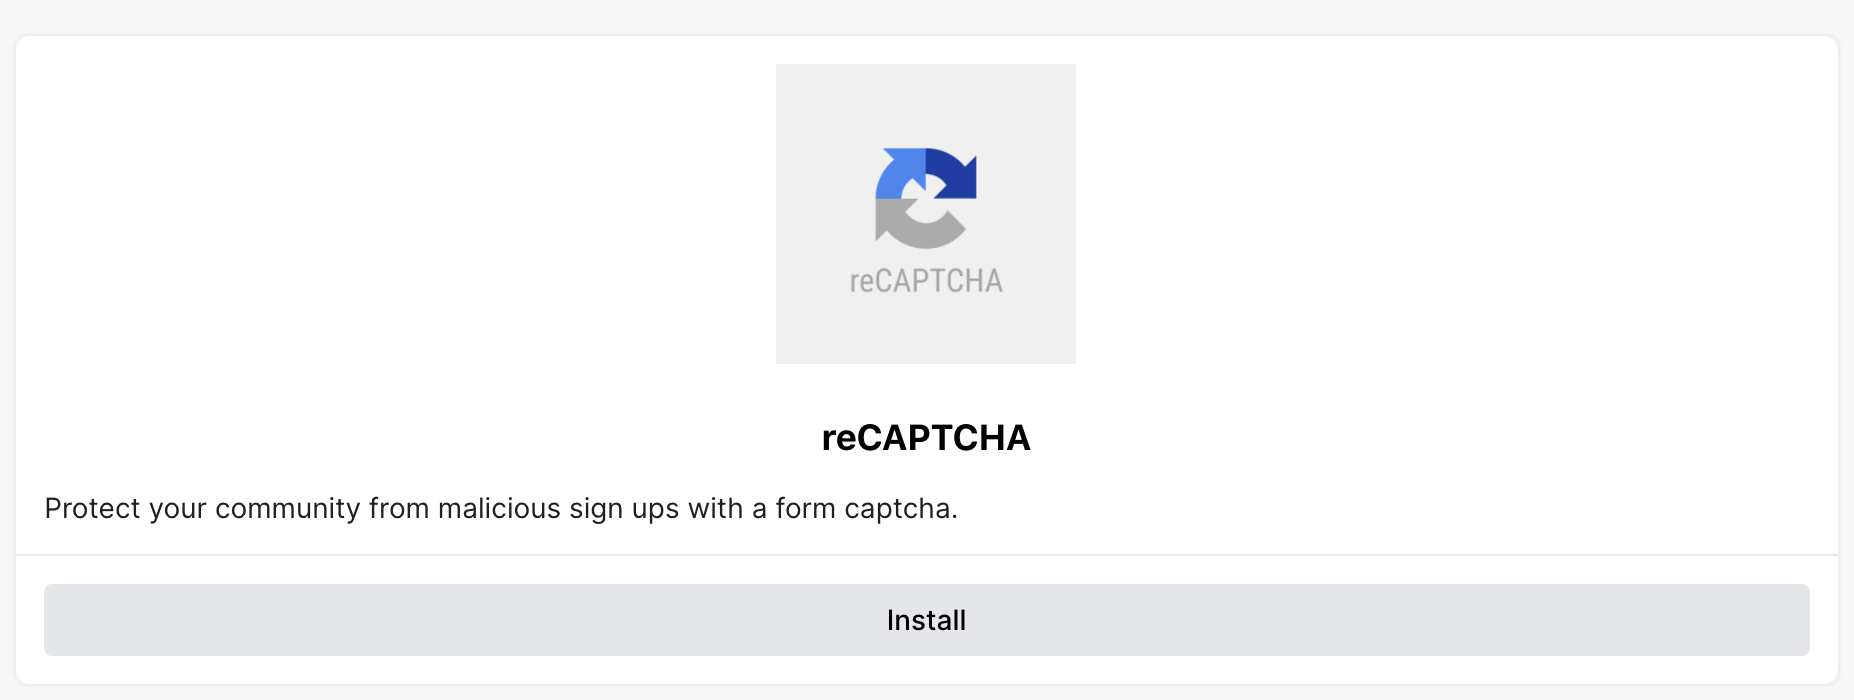This screenshot has height=700, width=1854.
Task: Click the plugin description sentence
Action: (501, 509)
